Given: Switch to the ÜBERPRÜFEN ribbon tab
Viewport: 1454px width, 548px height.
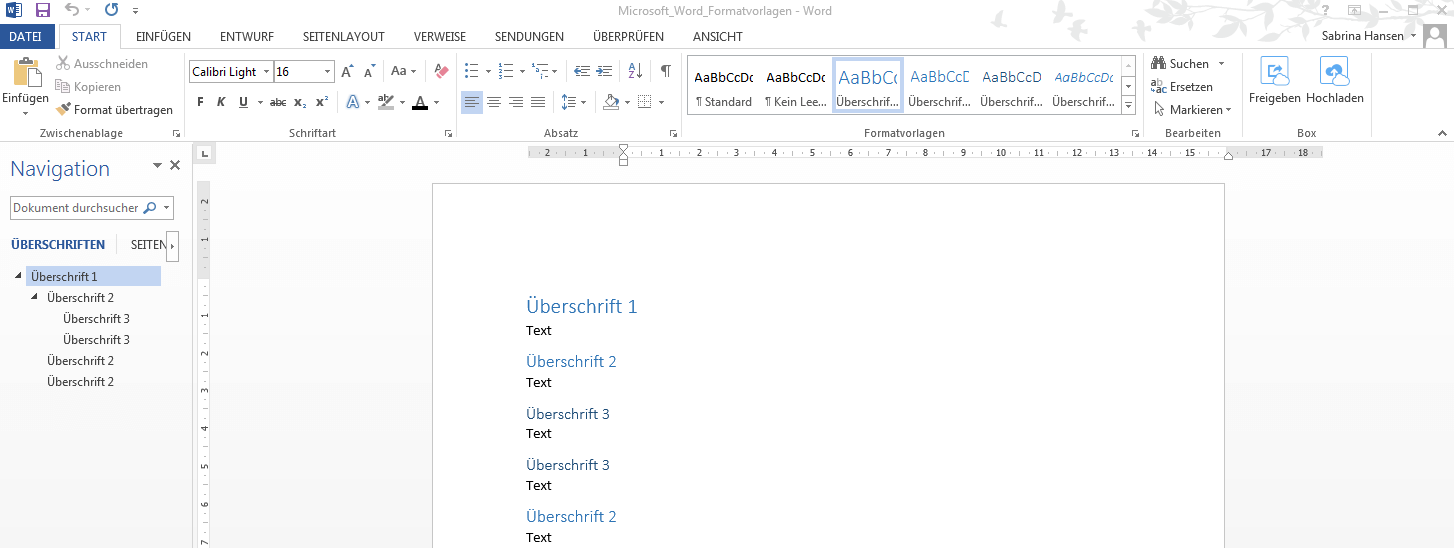Looking at the screenshot, I should [626, 36].
